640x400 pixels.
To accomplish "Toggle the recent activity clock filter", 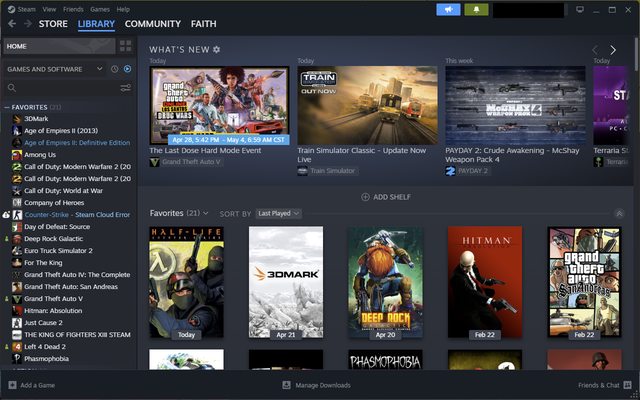I will click(114, 69).
